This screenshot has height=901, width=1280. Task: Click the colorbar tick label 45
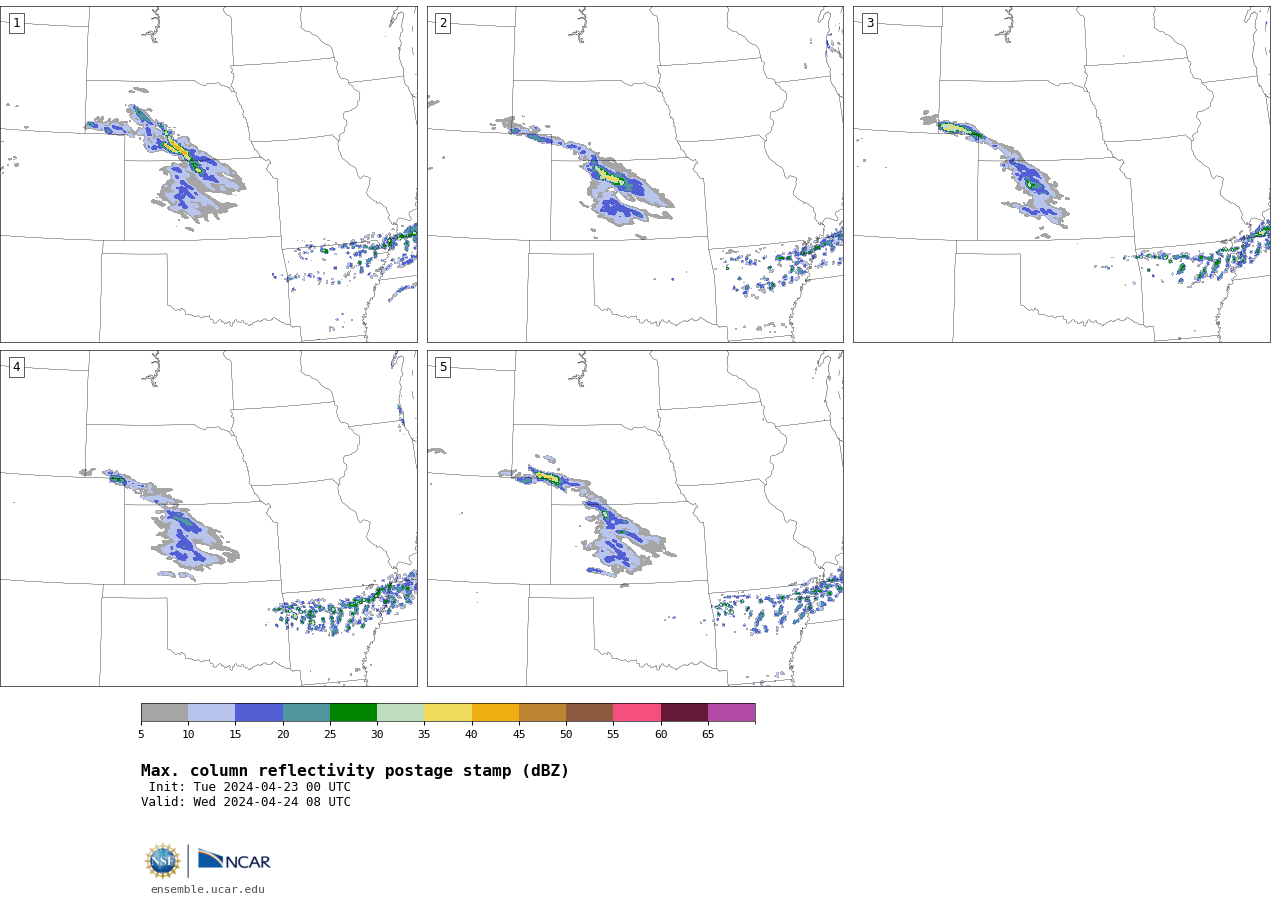(x=519, y=735)
